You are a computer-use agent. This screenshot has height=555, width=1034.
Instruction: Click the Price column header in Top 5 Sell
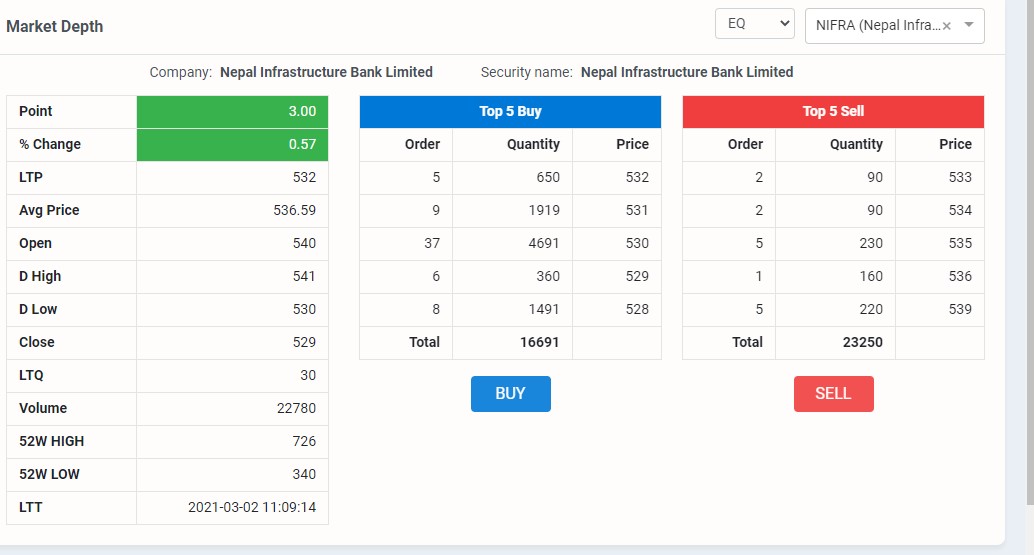956,144
